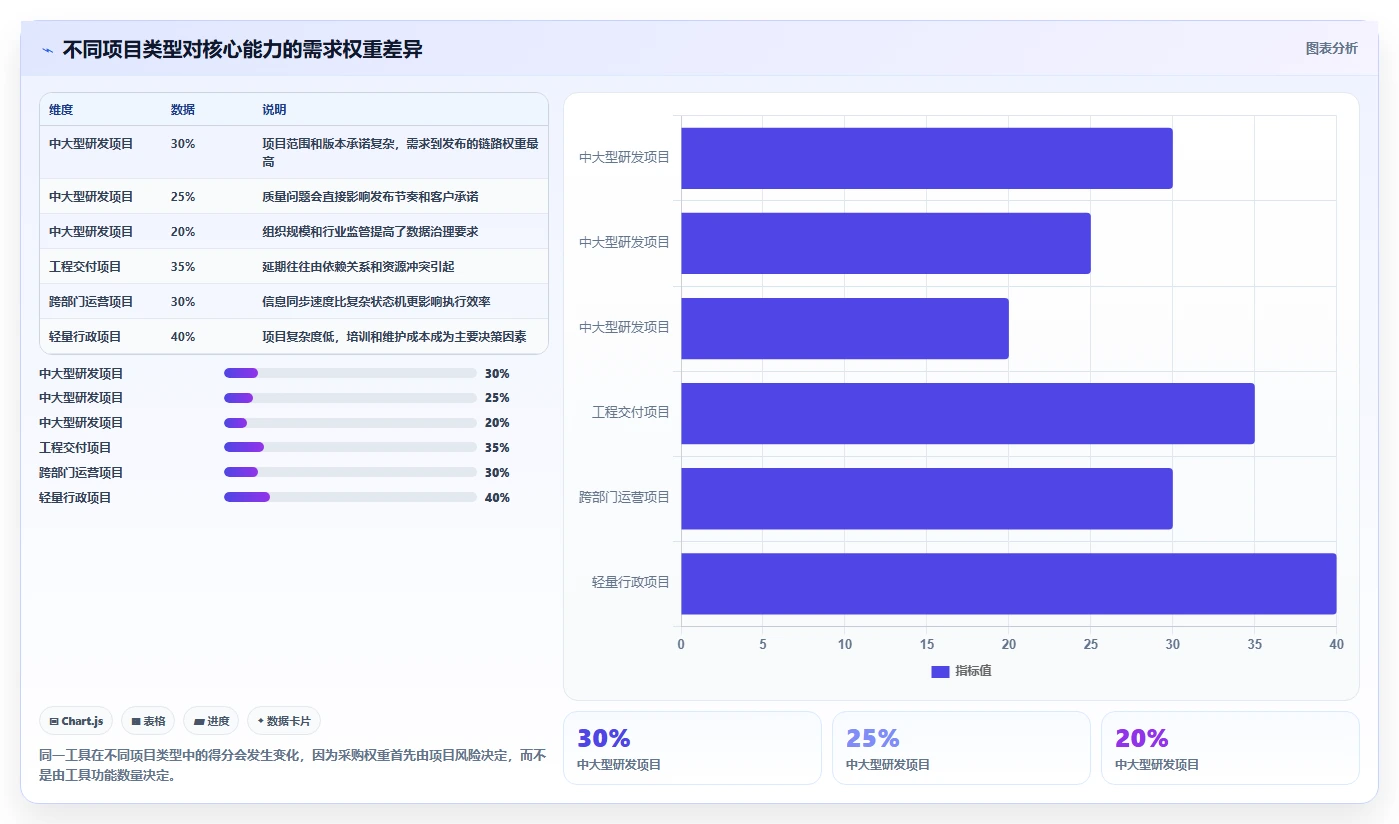1399x824 pixels.
Task: Click the small icon before the card title
Action: pos(48,50)
